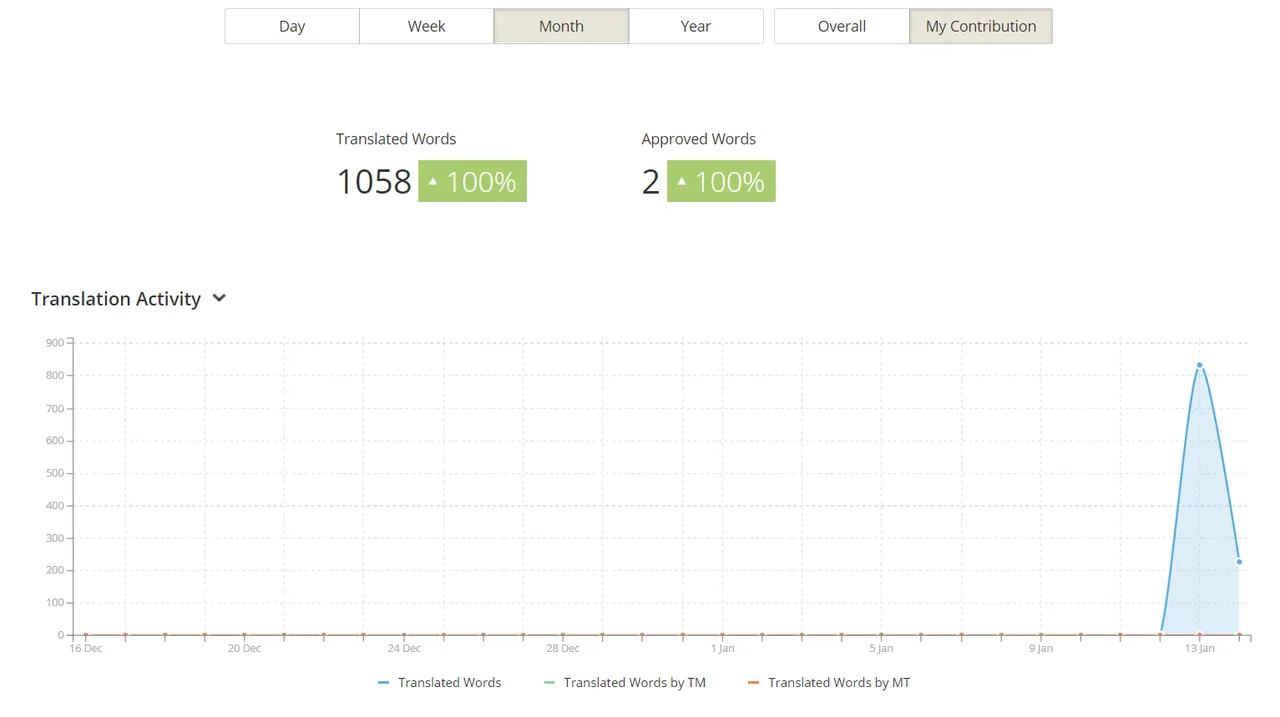This screenshot has height=717, width=1280.
Task: Click the last data point near 200
Action: 1239,561
